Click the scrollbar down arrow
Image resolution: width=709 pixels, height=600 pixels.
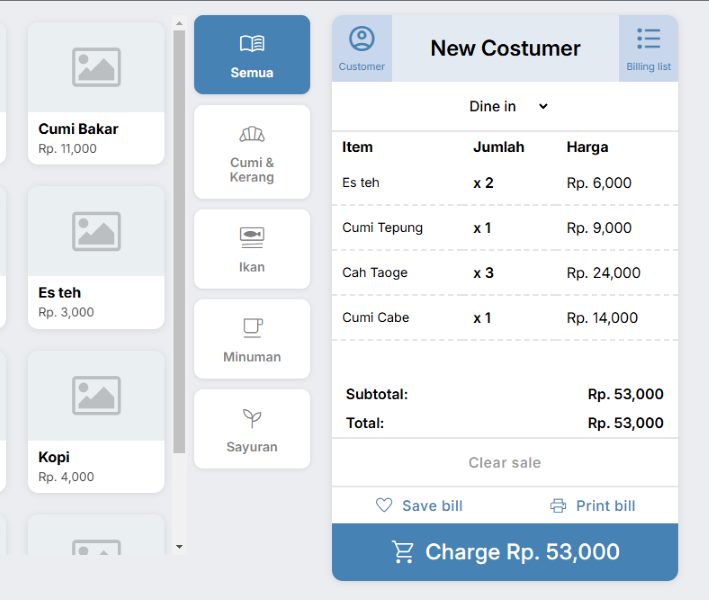click(x=179, y=547)
